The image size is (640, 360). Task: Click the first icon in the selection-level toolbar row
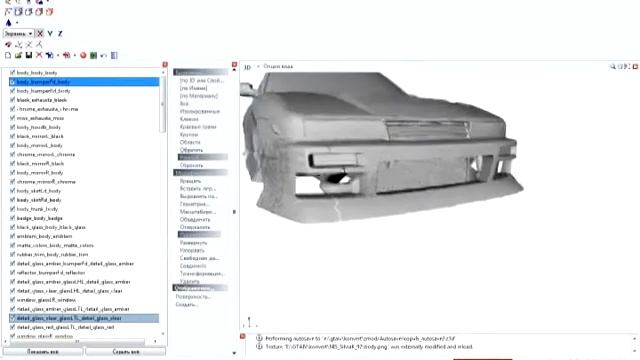(8, 12)
